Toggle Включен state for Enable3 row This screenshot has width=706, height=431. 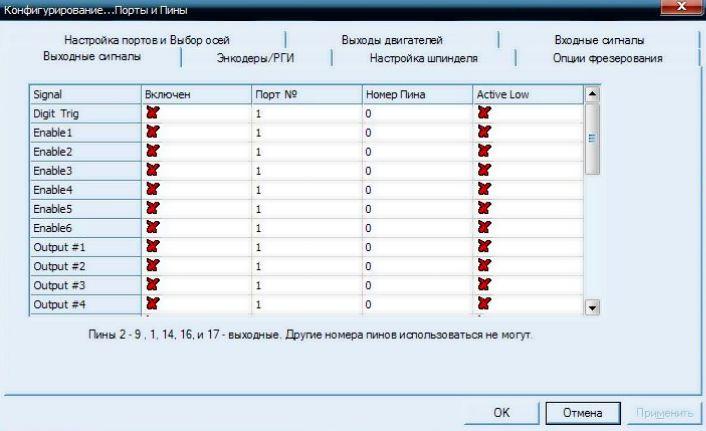click(x=154, y=170)
